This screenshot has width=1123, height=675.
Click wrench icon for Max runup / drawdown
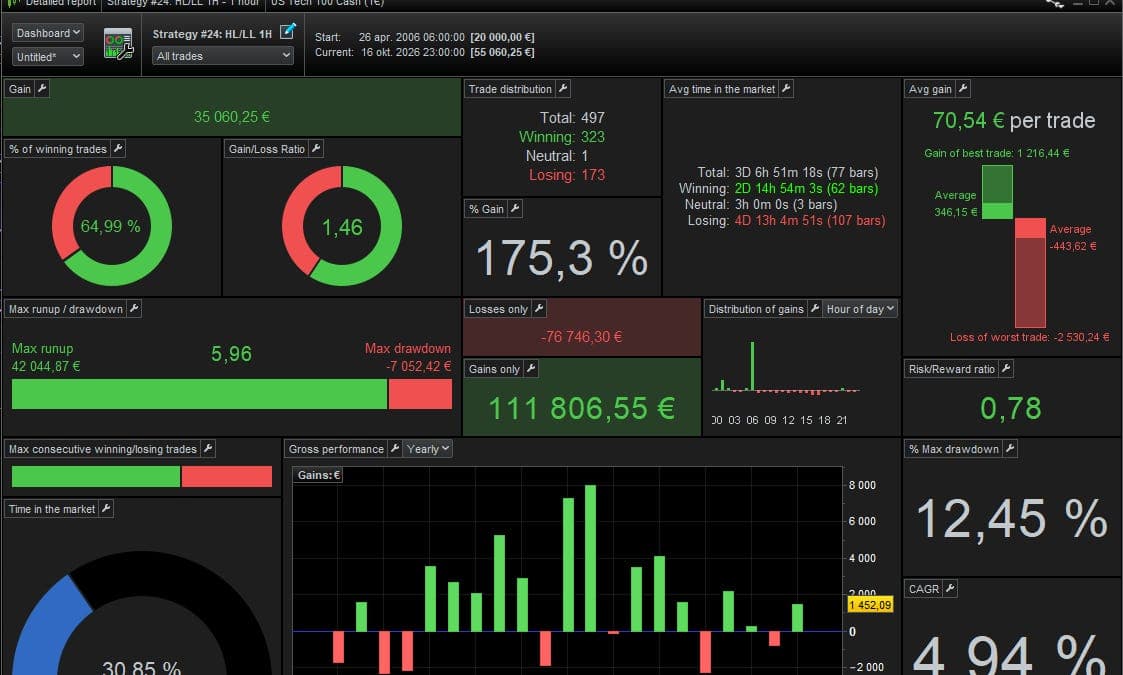134,309
